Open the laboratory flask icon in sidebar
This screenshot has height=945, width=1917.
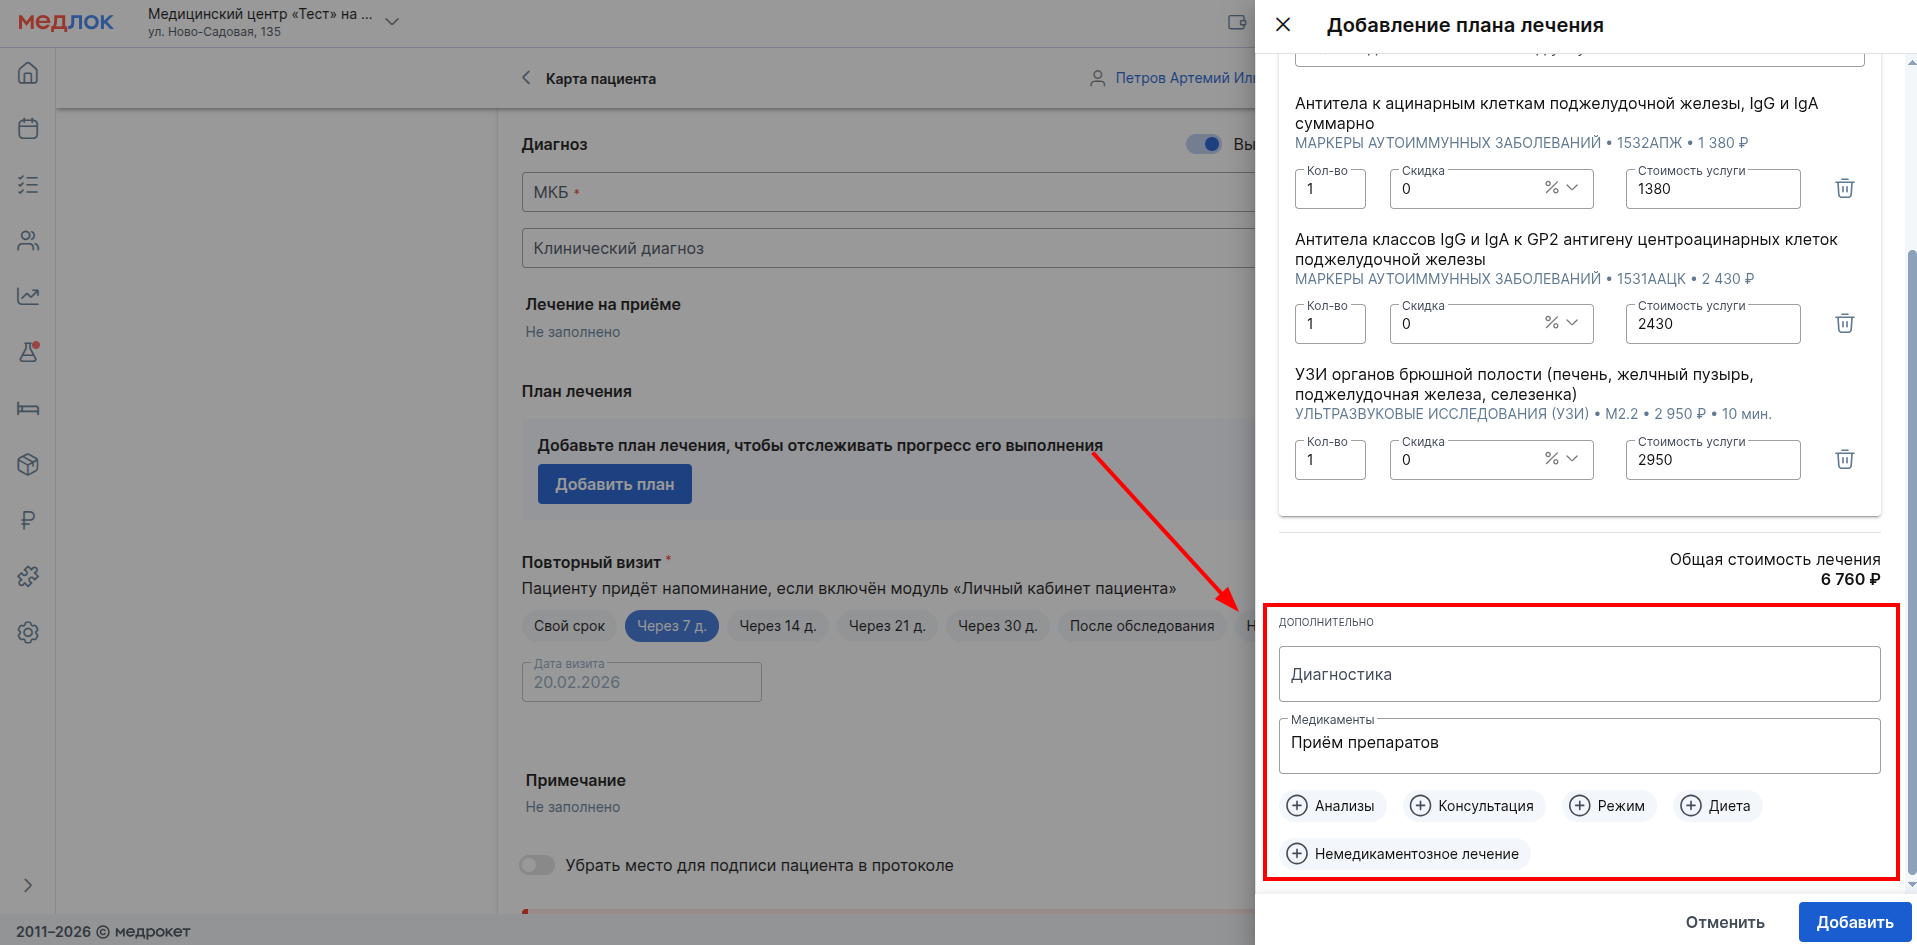tap(28, 352)
